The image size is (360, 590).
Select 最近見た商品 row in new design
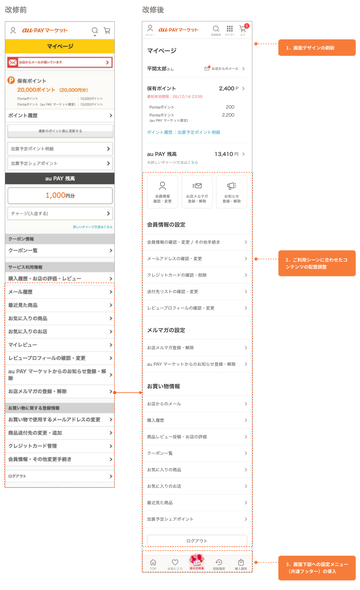coord(197,503)
